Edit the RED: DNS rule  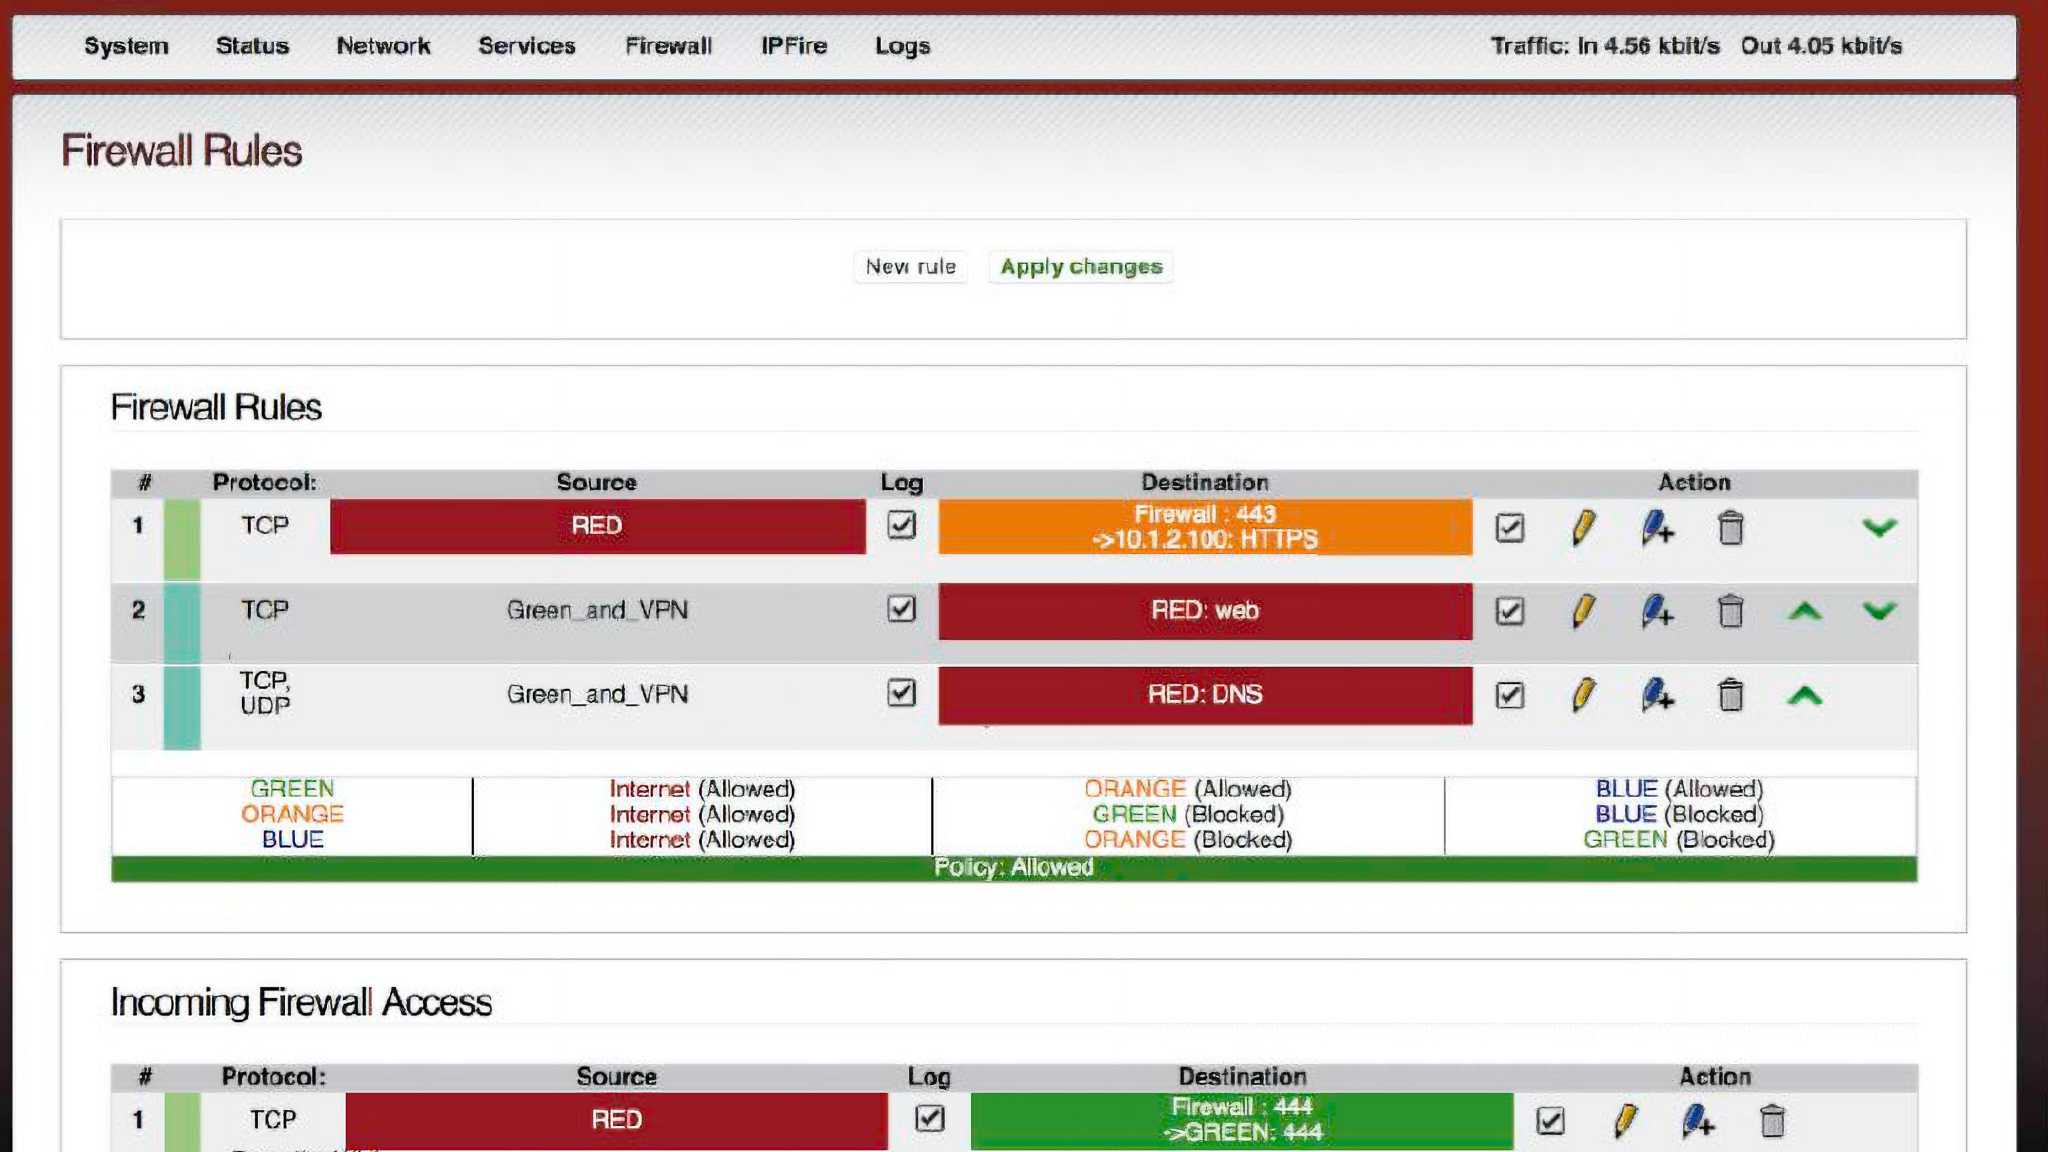tap(1583, 695)
